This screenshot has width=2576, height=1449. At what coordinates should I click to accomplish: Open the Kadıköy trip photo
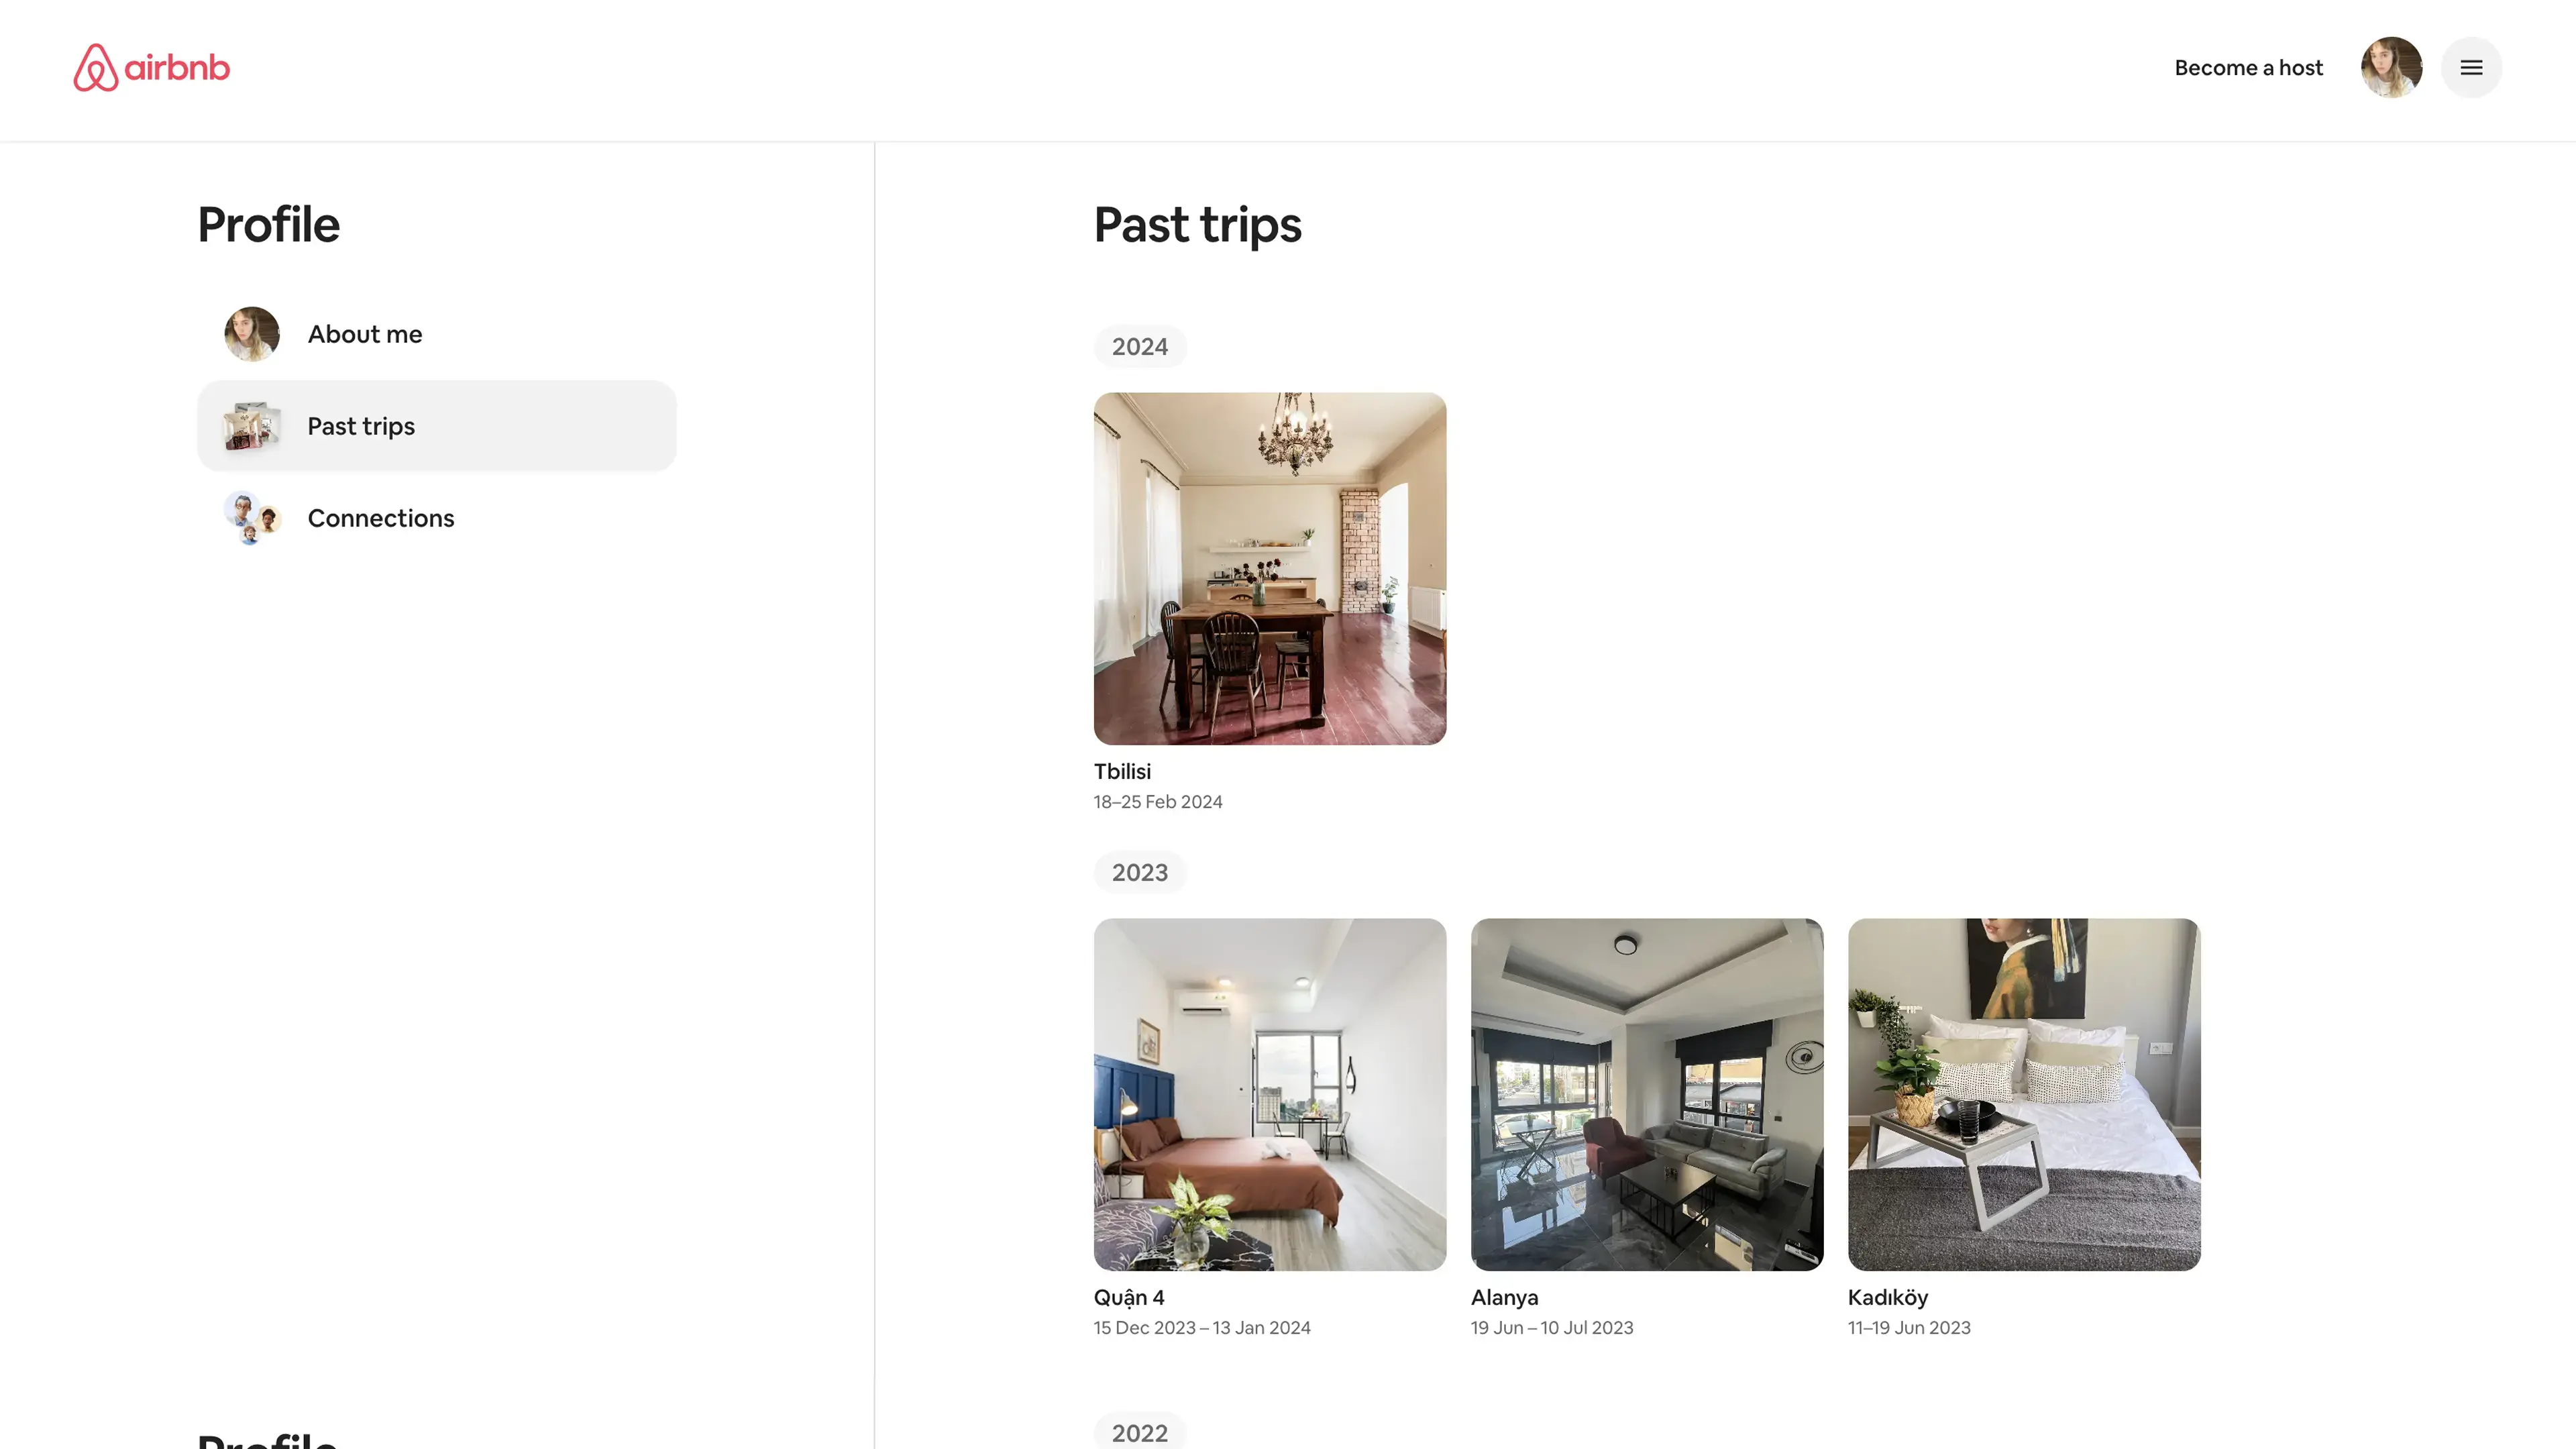point(2024,1094)
